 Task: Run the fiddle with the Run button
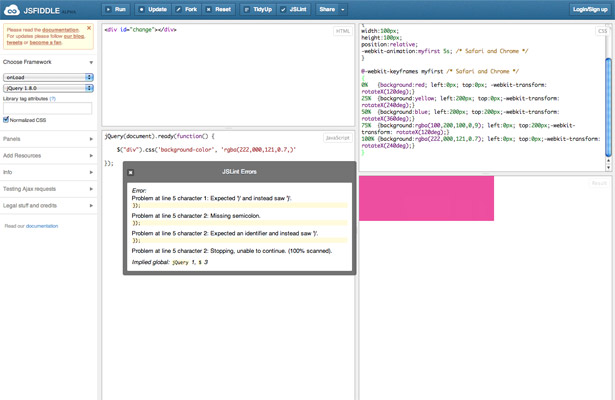click(x=116, y=9)
